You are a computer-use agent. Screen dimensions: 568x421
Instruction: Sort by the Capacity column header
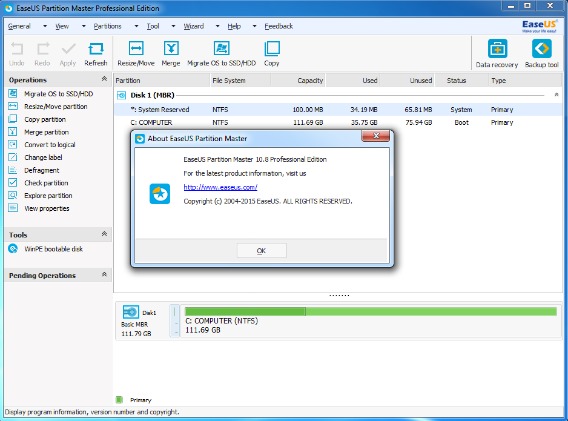tap(298, 80)
